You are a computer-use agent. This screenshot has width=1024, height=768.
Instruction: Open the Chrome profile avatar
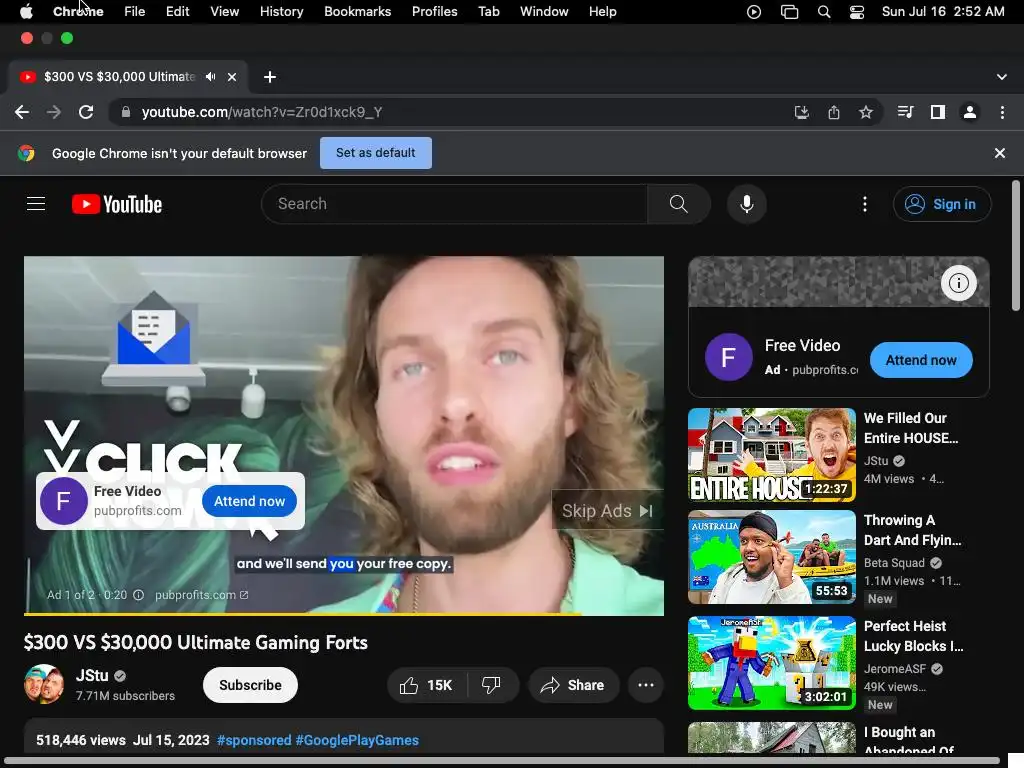click(x=970, y=112)
